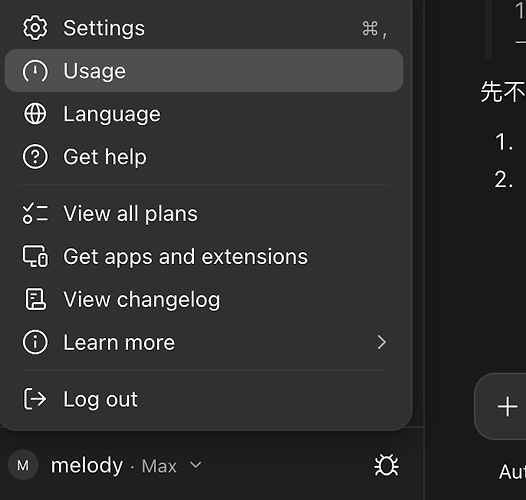Select Log out text

[100, 399]
